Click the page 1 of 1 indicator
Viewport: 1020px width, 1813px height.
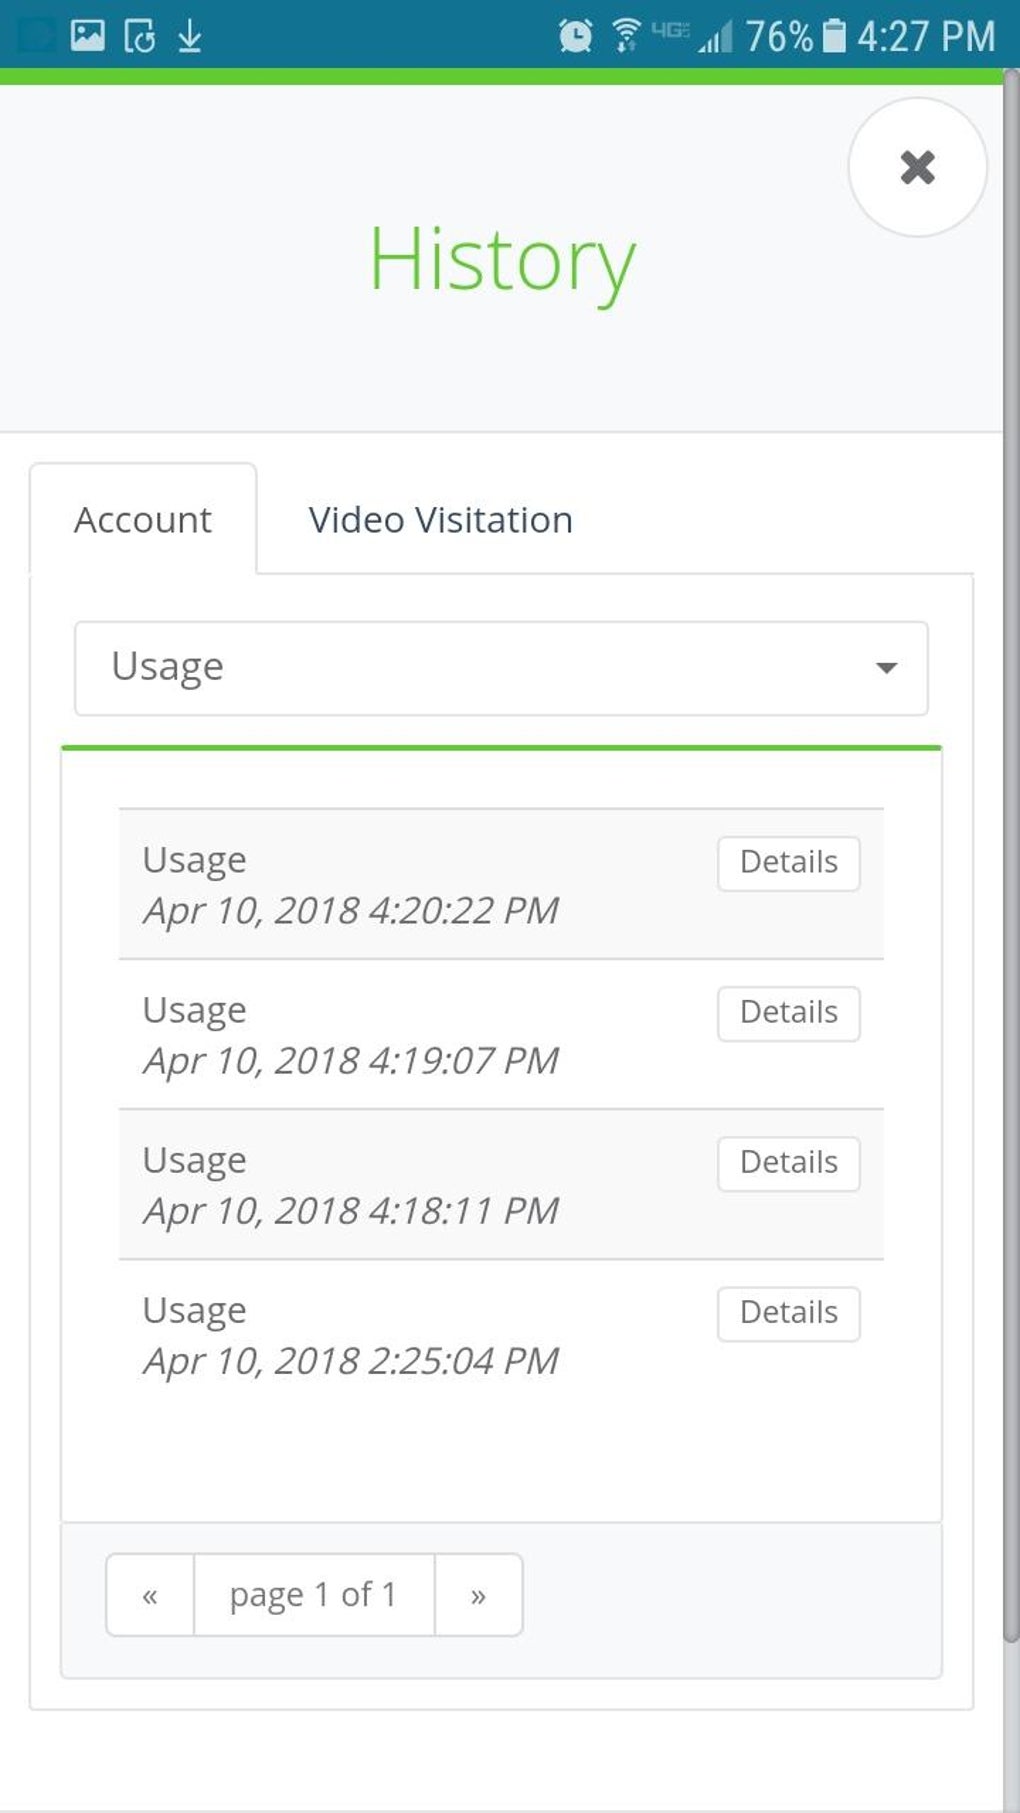tap(314, 1595)
